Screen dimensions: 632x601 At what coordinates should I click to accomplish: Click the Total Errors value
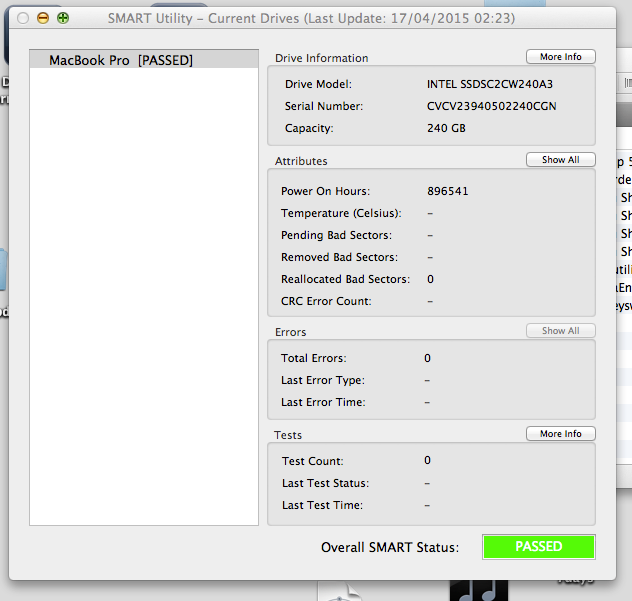(x=427, y=358)
